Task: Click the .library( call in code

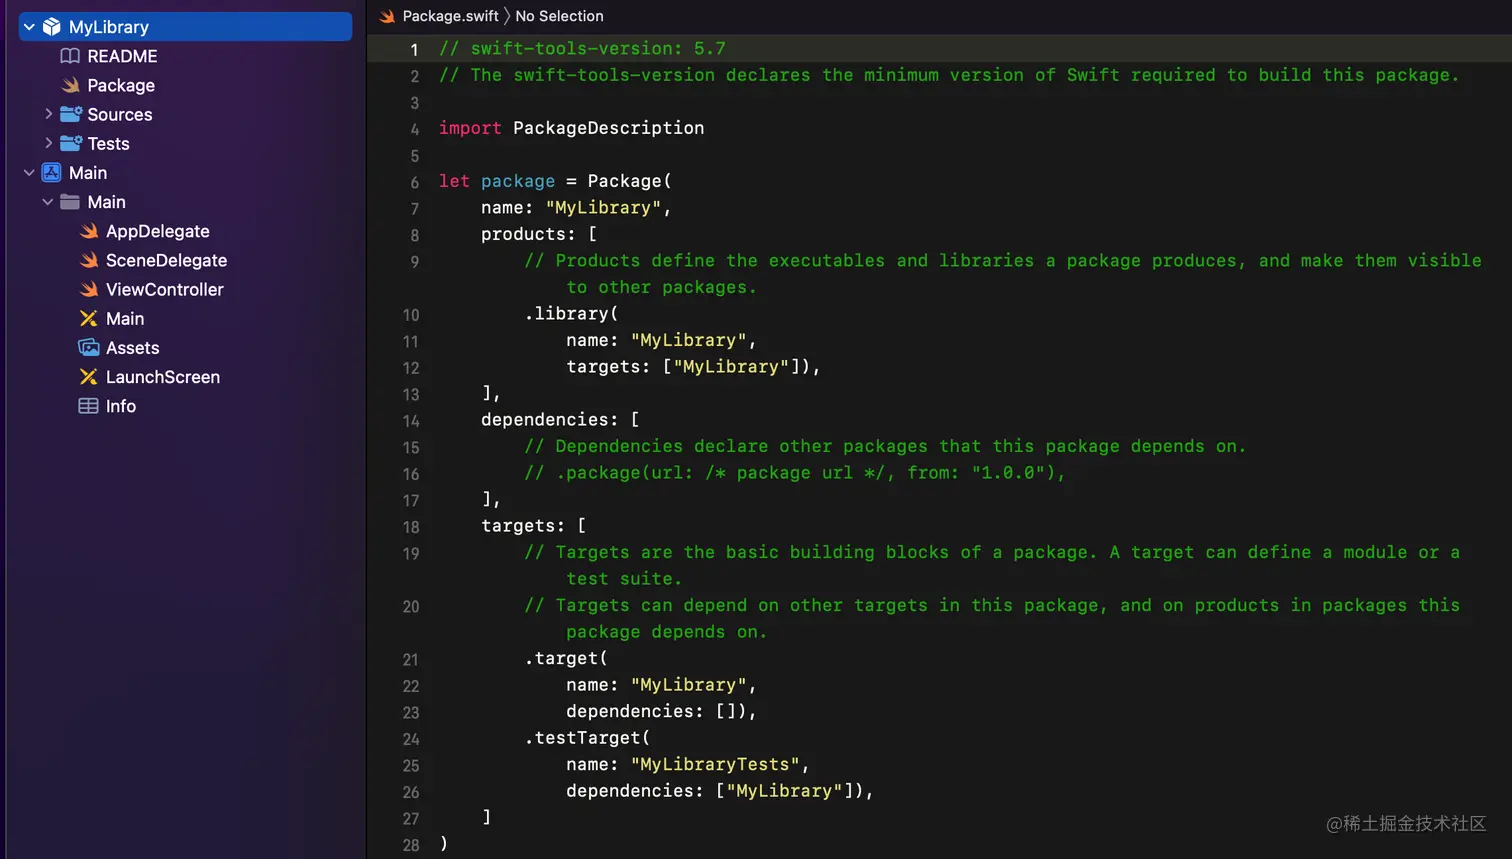Action: click(x=571, y=313)
